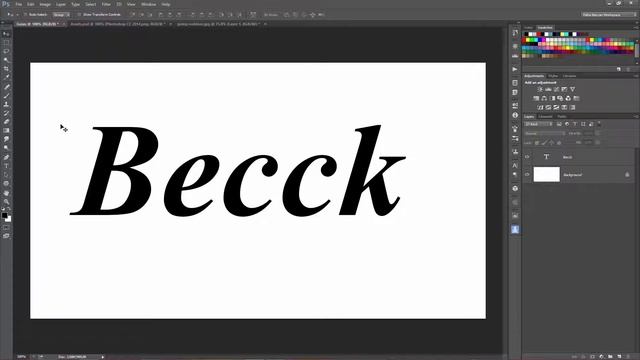Select the Move tool
Image resolution: width=640 pixels, height=360 pixels.
click(x=6, y=34)
